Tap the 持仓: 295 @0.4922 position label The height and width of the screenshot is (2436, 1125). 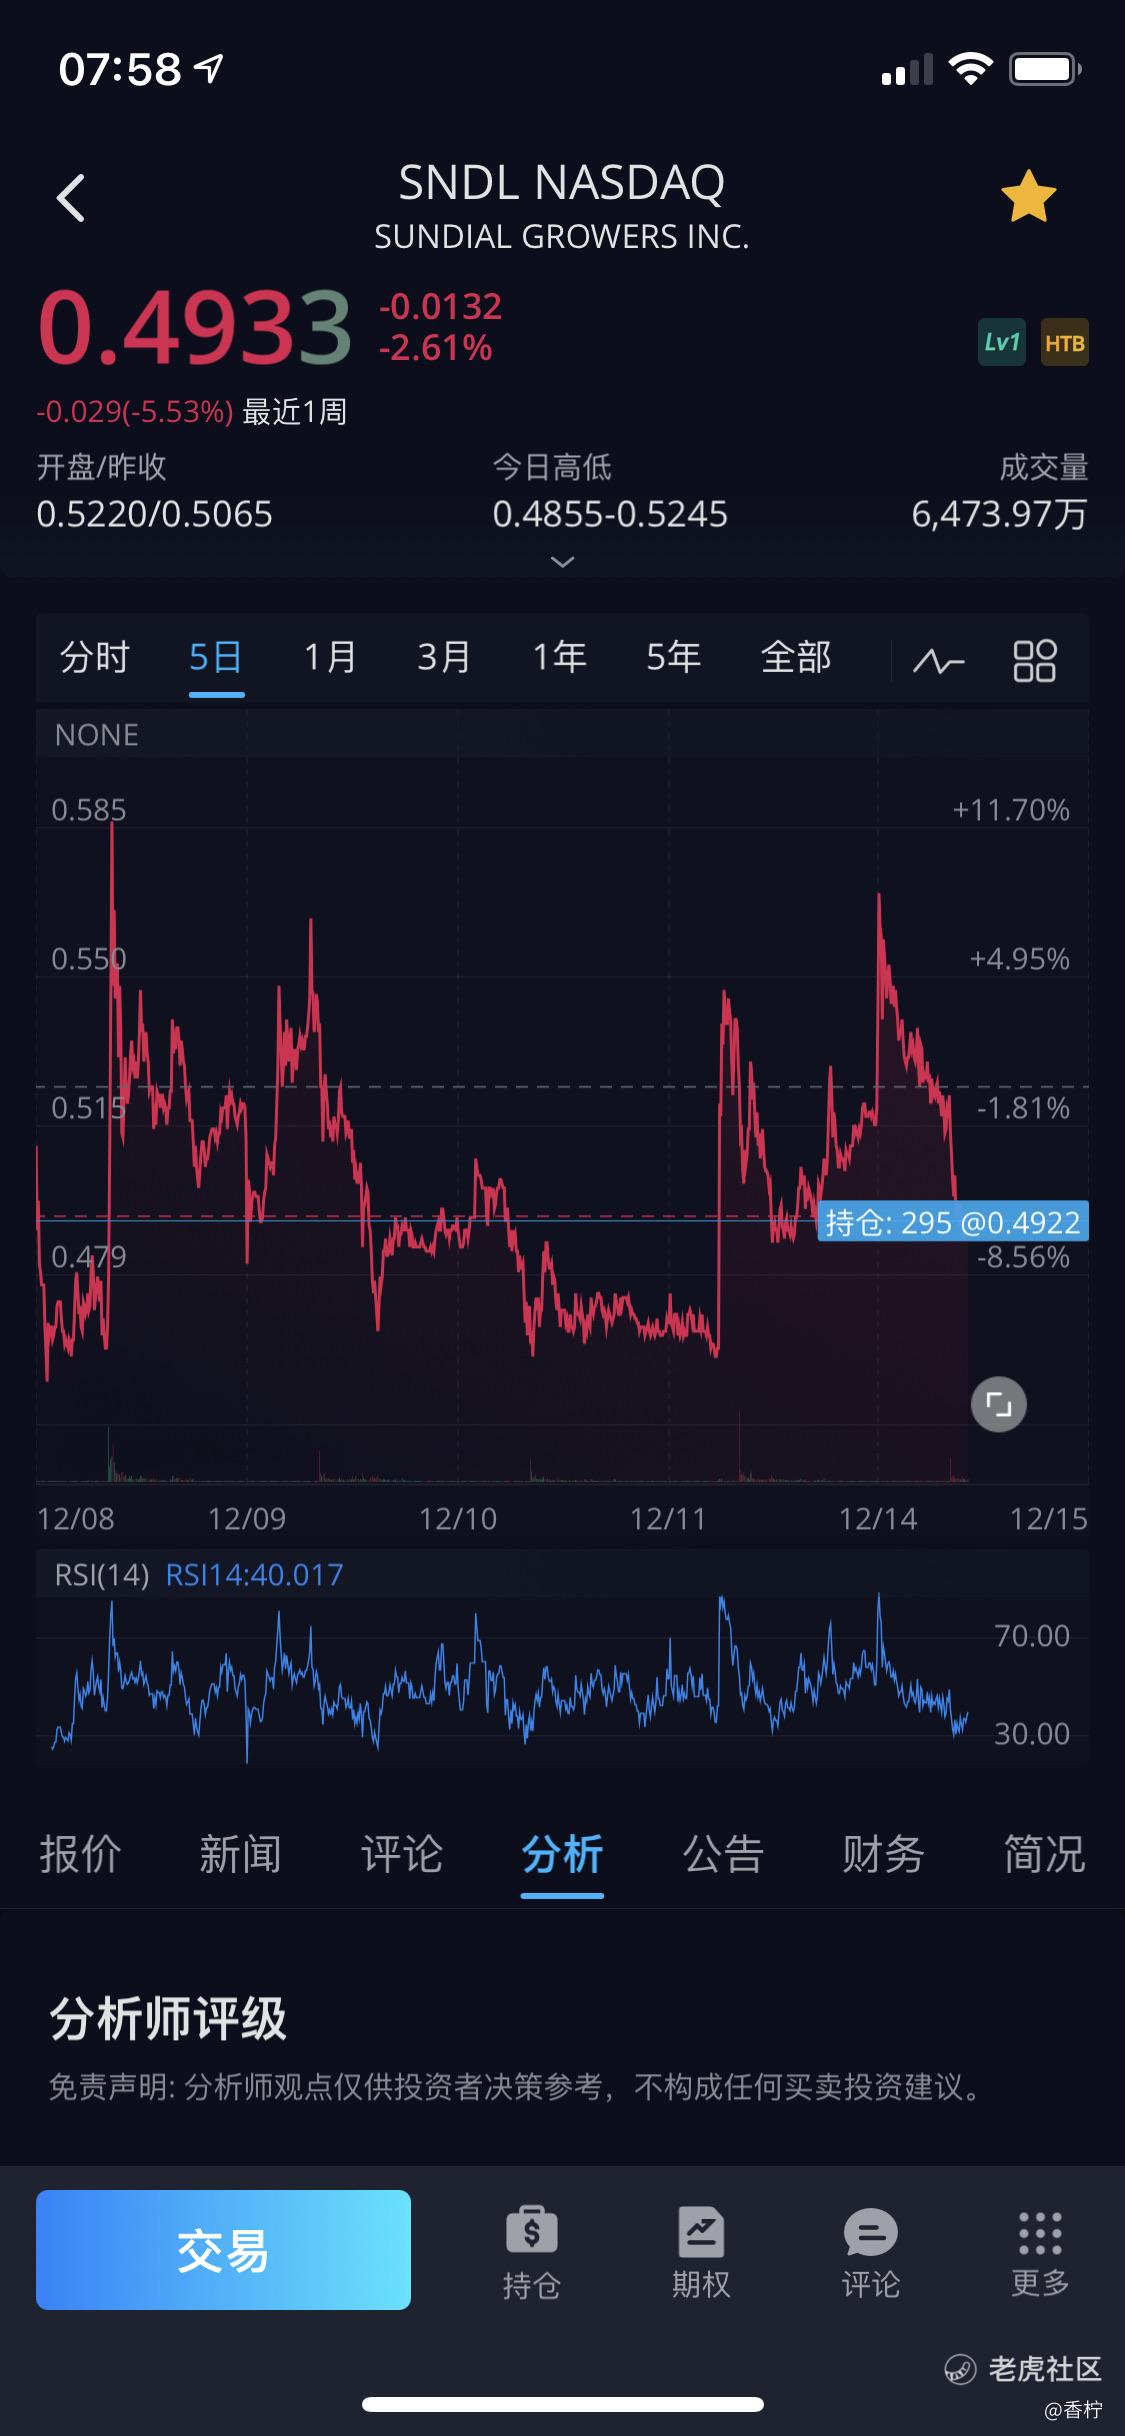tap(953, 1221)
